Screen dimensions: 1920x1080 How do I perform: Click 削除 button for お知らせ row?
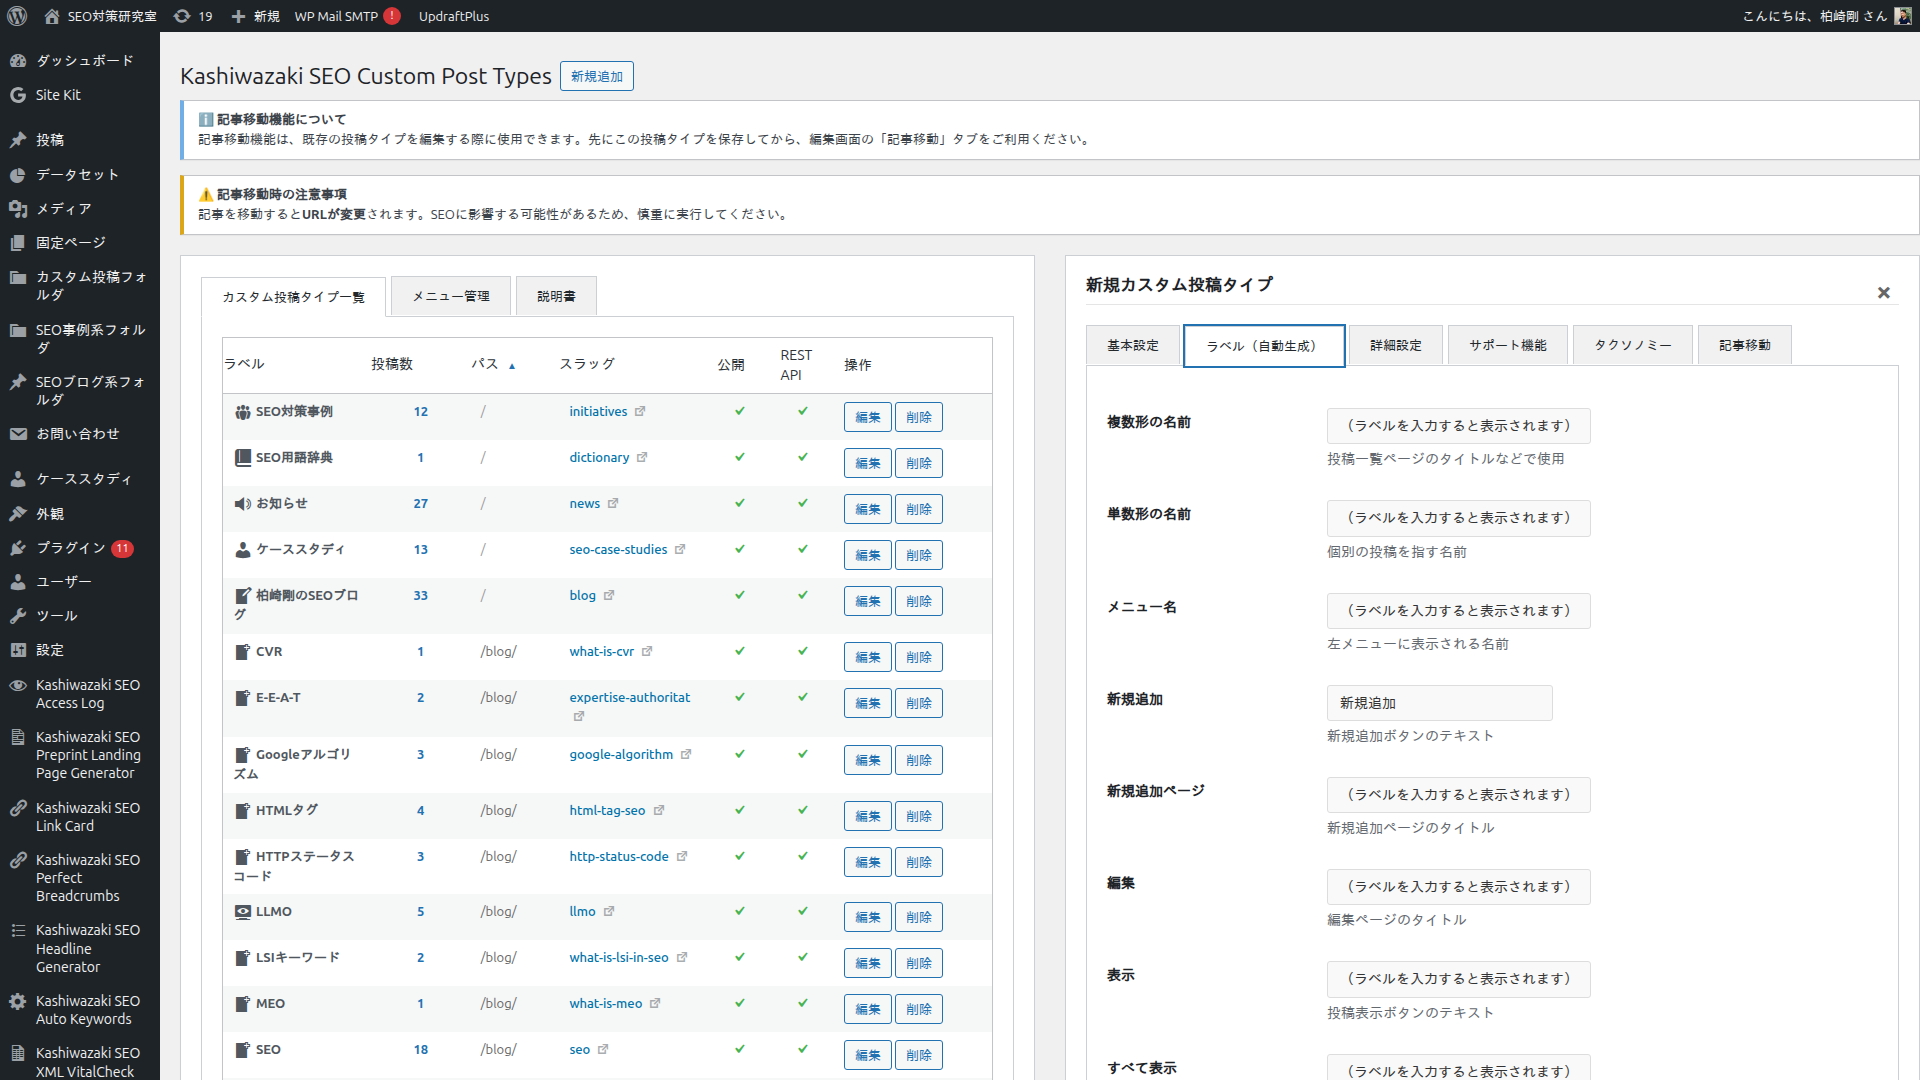click(x=918, y=509)
